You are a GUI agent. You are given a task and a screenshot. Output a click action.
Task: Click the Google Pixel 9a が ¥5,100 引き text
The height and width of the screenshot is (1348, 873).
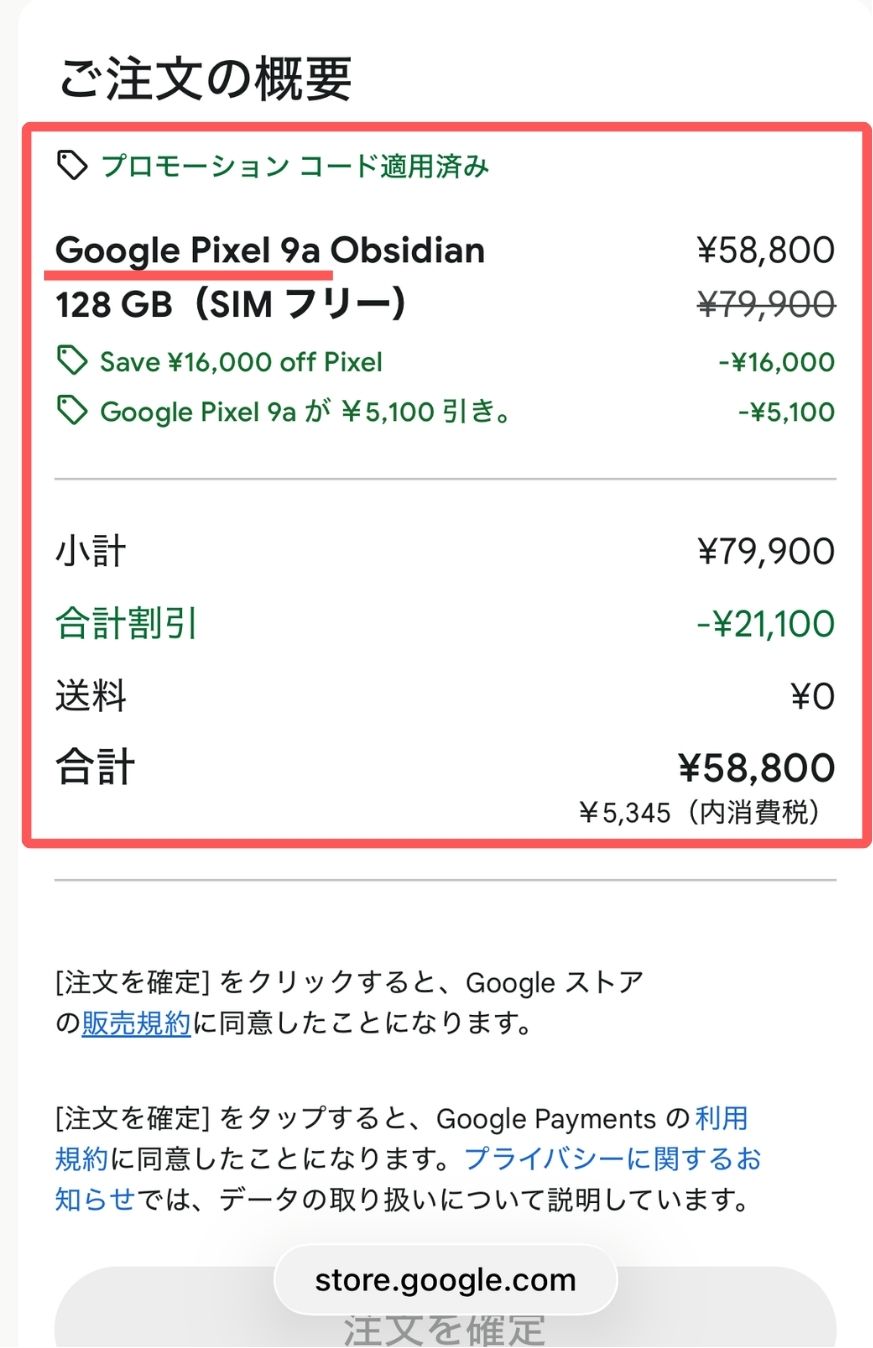click(x=306, y=412)
